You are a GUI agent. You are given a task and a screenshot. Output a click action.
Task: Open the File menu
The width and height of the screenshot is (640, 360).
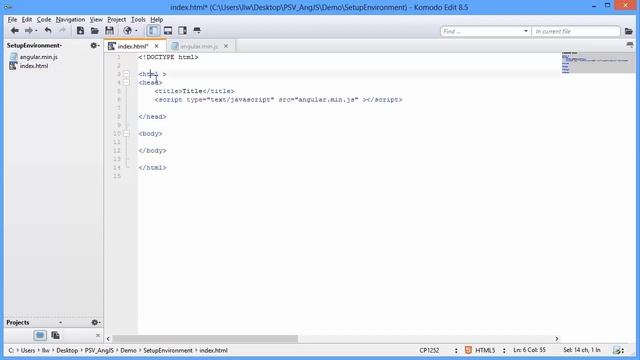coord(12,20)
